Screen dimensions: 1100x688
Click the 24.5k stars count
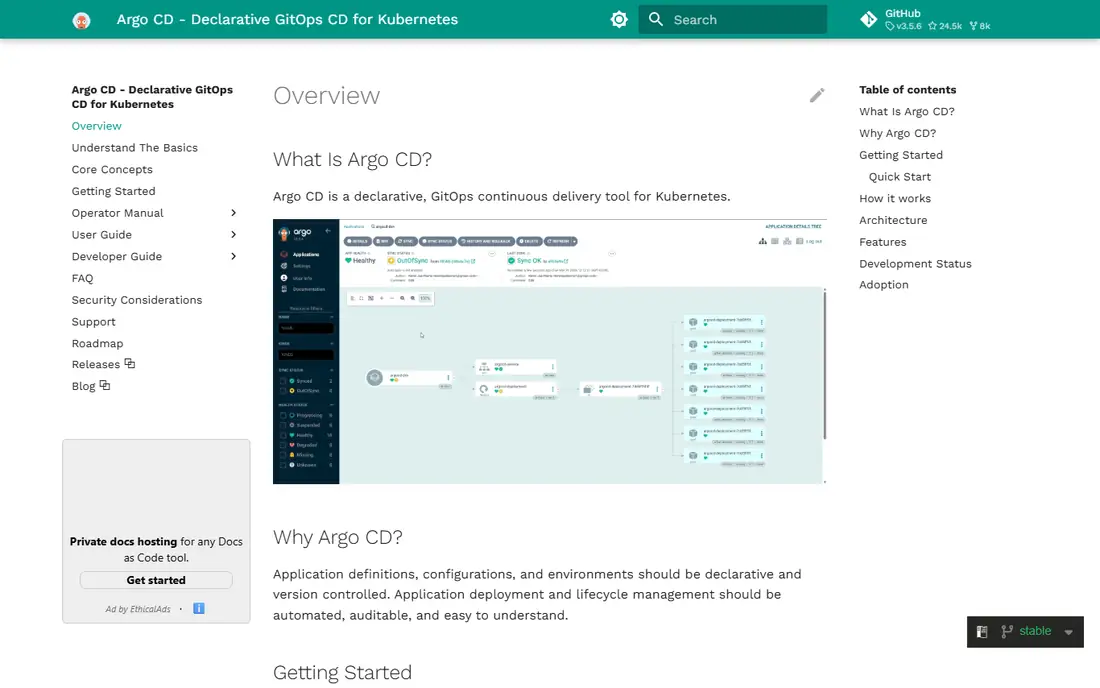point(945,26)
